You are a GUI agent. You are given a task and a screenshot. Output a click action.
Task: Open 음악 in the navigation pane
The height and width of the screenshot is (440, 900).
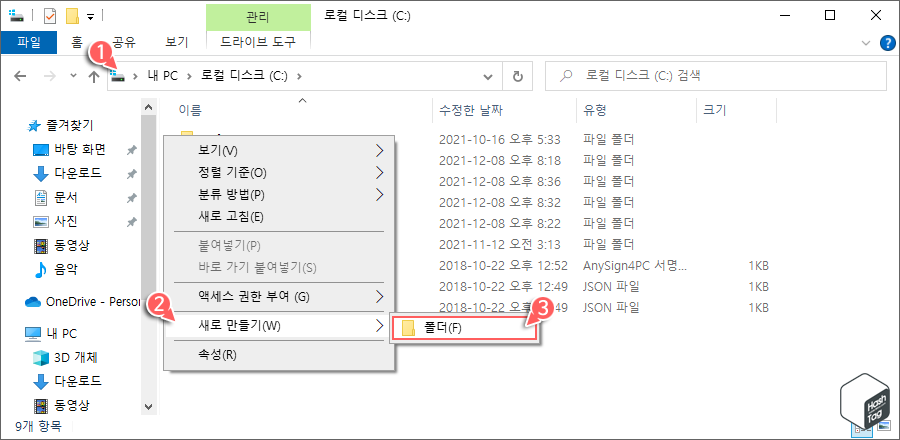65,269
